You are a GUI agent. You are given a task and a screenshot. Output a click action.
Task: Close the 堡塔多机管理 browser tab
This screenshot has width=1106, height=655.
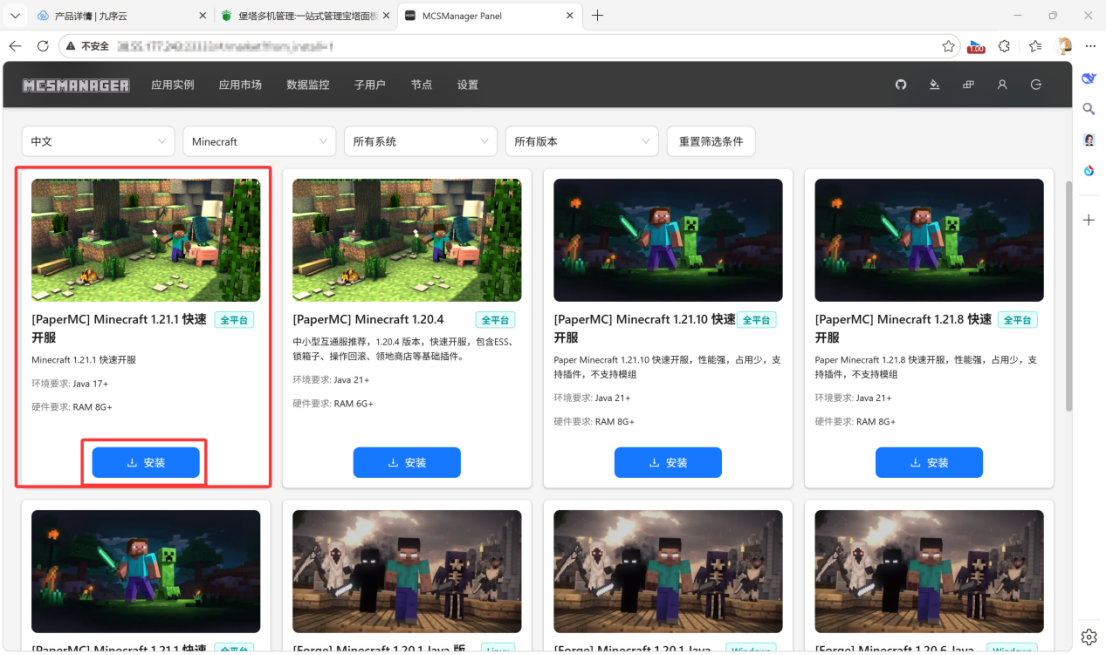click(x=386, y=16)
